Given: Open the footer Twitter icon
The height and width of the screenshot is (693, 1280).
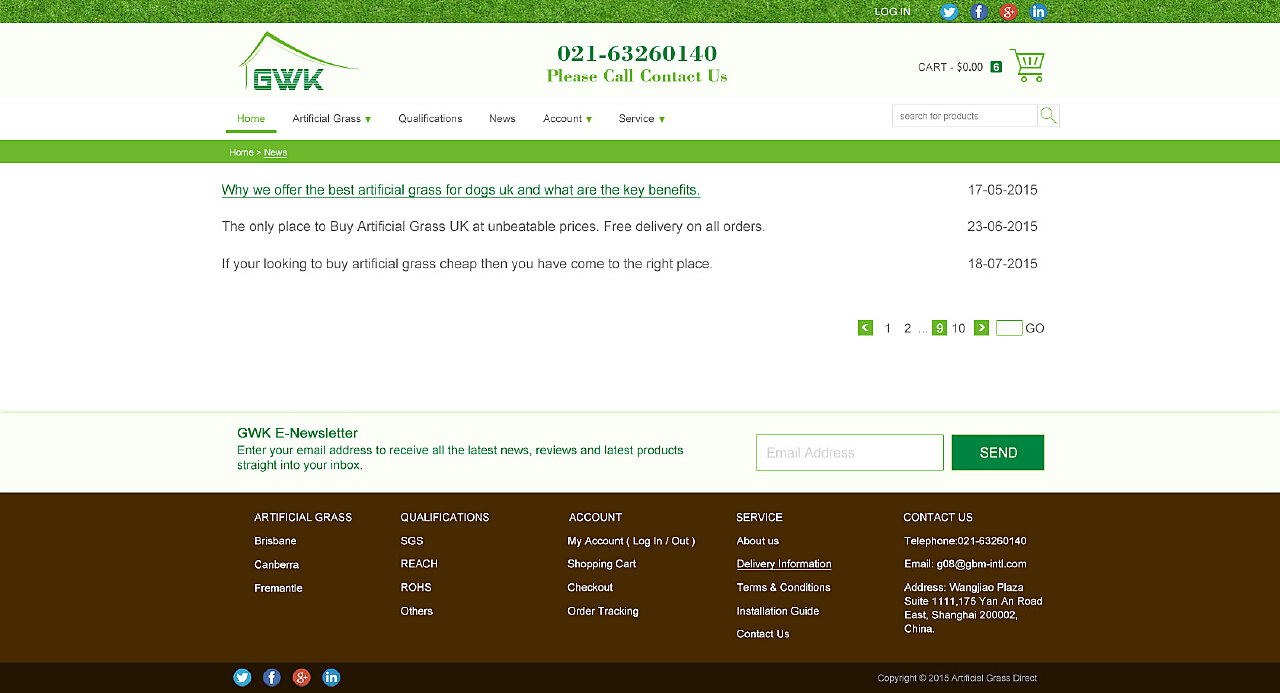Looking at the screenshot, I should [242, 678].
